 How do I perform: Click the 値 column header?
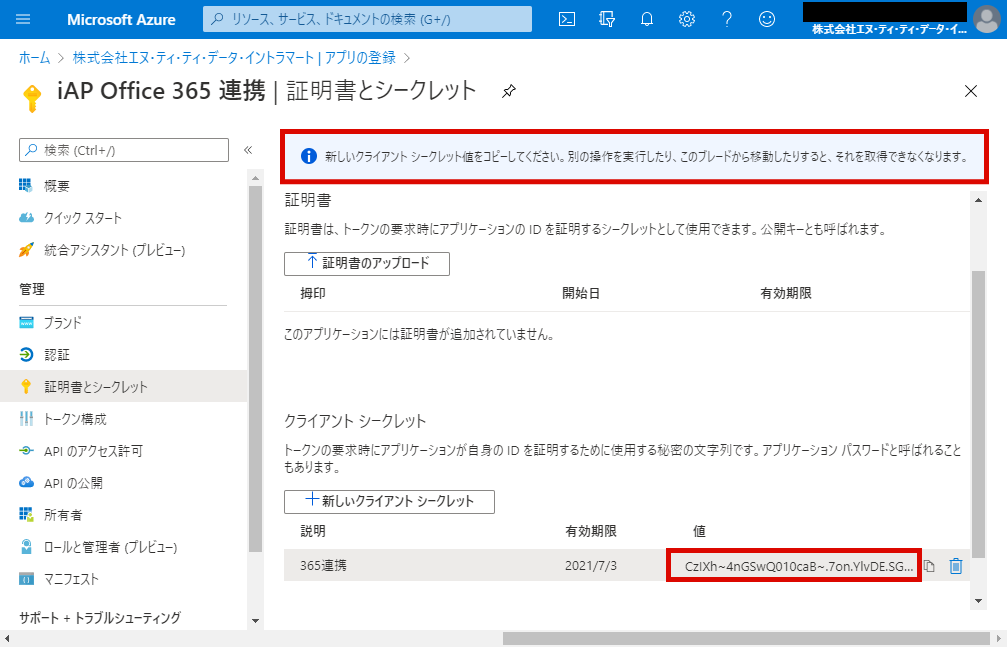coord(699,531)
